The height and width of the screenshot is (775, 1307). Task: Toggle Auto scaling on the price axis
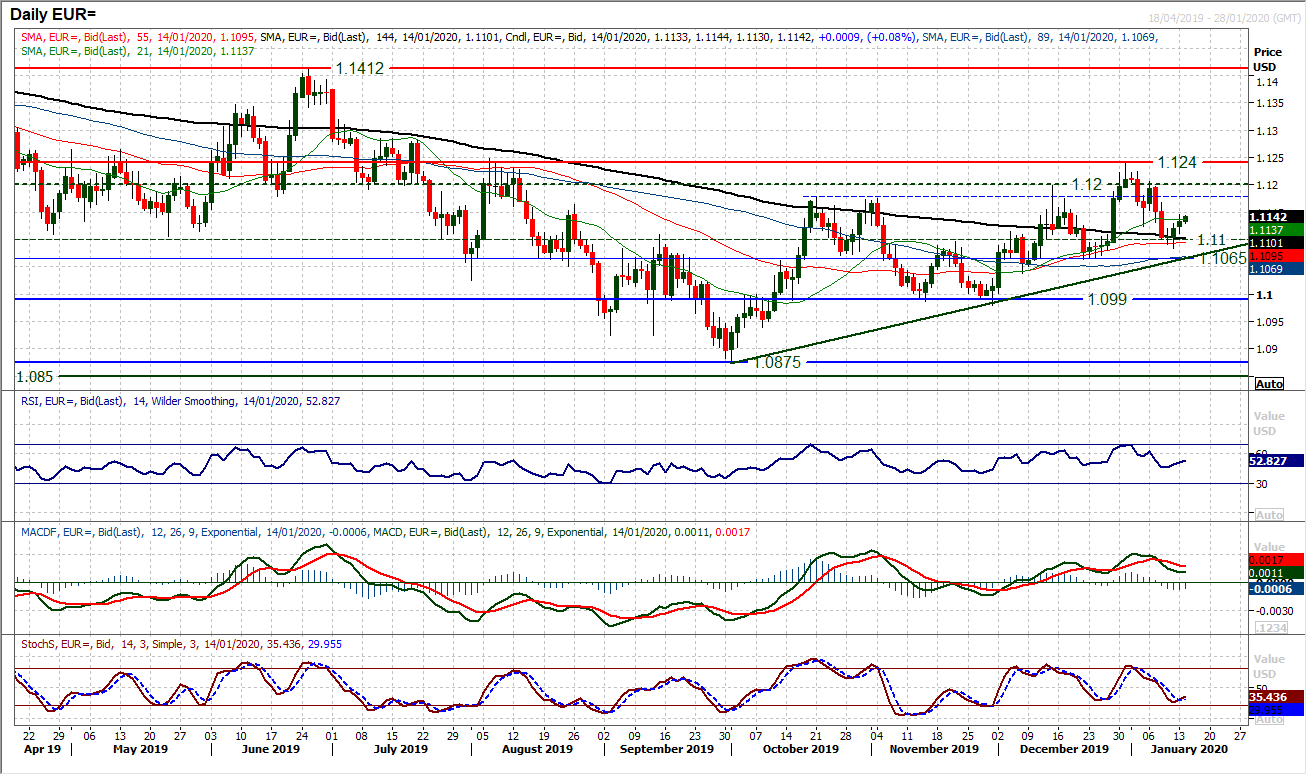coord(1267,383)
